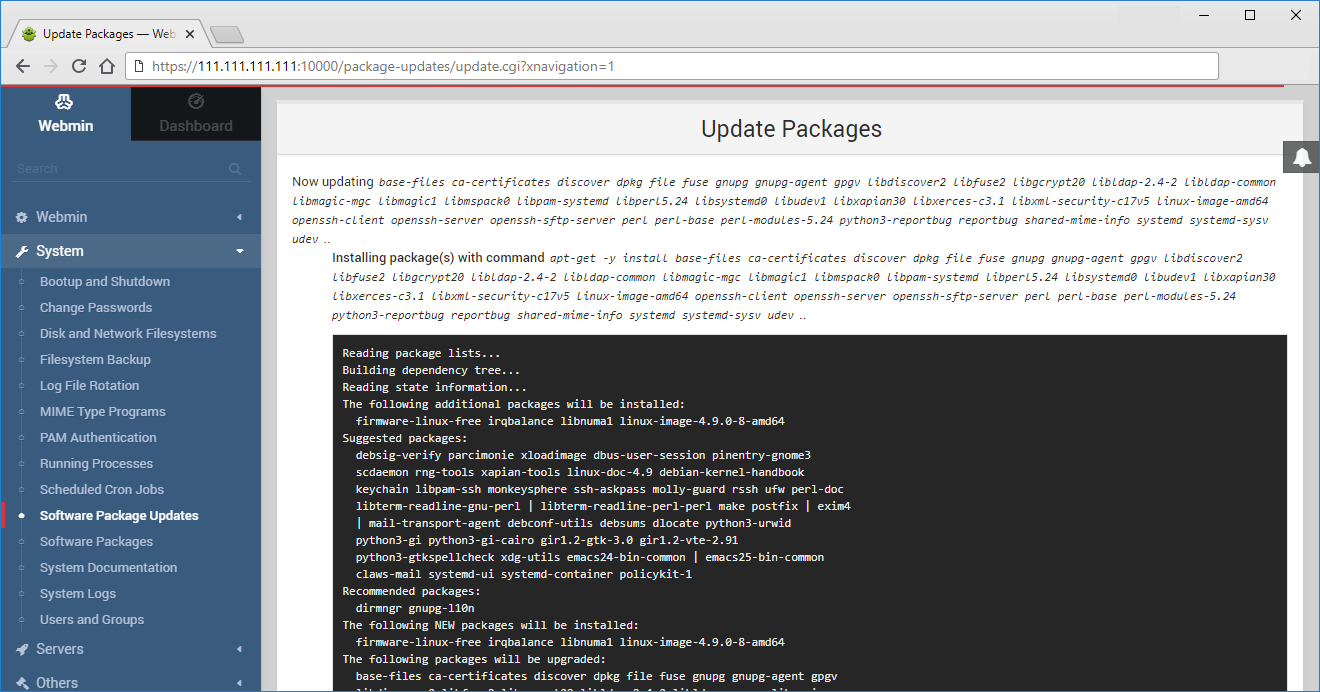1320x692 pixels.
Task: Click the browser back arrow
Action: point(23,67)
